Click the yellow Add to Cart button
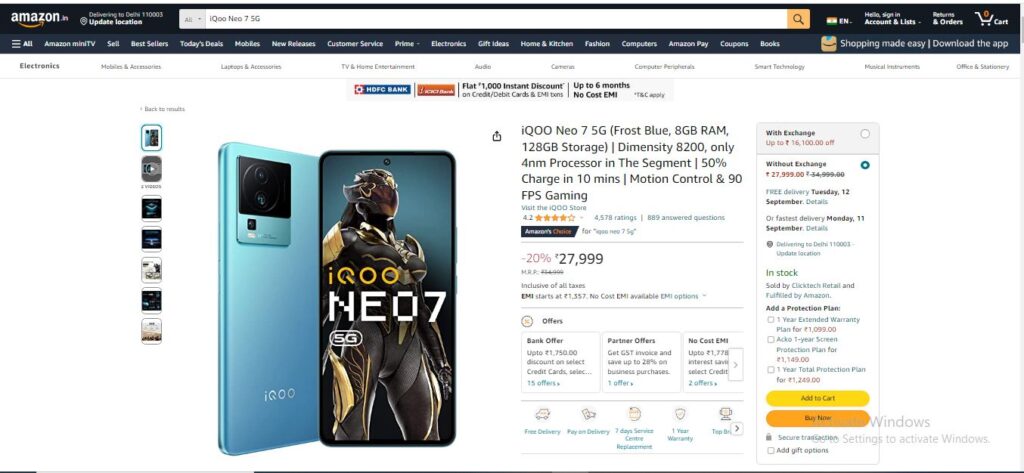The height and width of the screenshot is (473, 1024). [818, 398]
